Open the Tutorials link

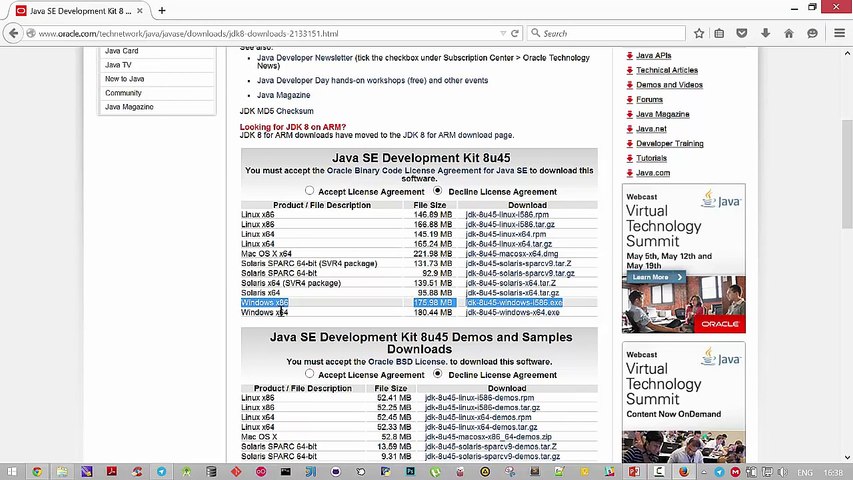click(x=651, y=158)
